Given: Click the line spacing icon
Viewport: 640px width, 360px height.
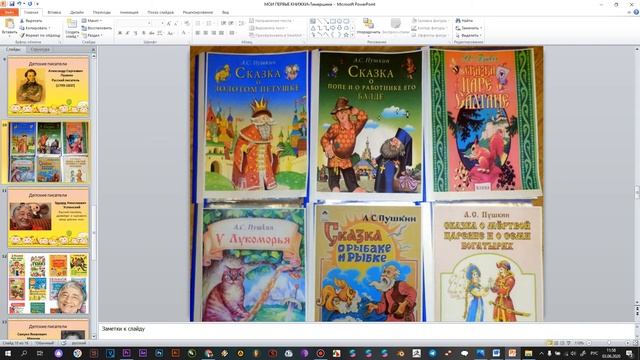Looking at the screenshot, I should (242, 23).
